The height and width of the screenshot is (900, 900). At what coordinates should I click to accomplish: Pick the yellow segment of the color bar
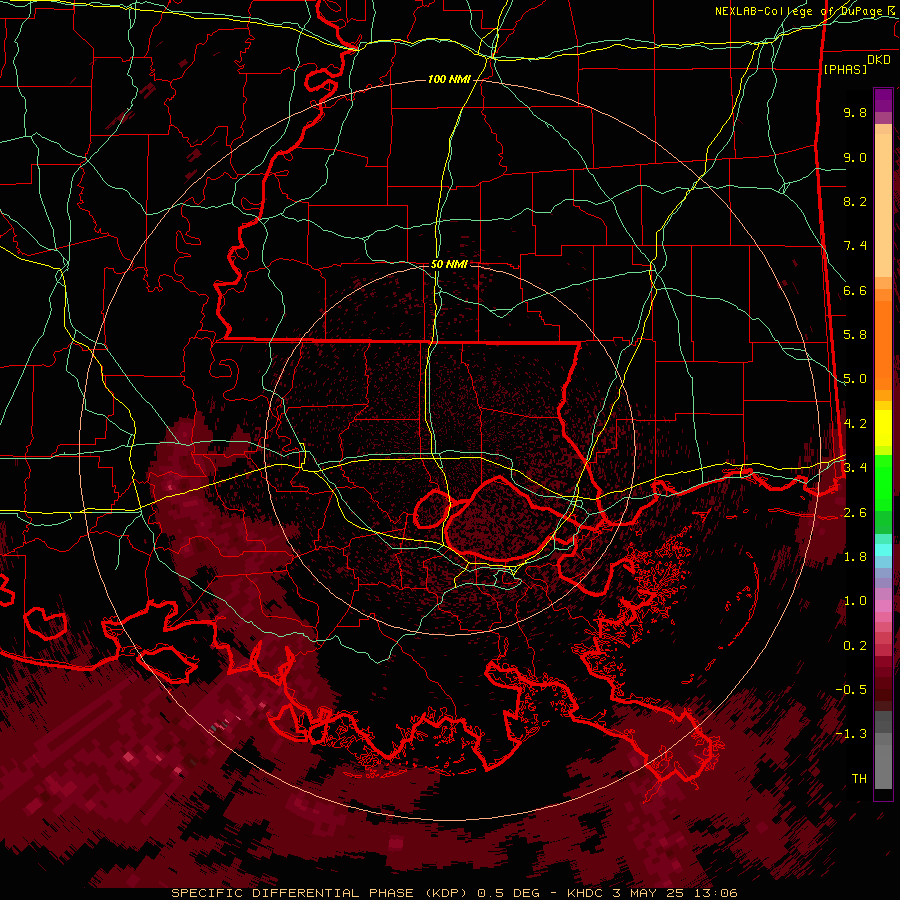[883, 428]
